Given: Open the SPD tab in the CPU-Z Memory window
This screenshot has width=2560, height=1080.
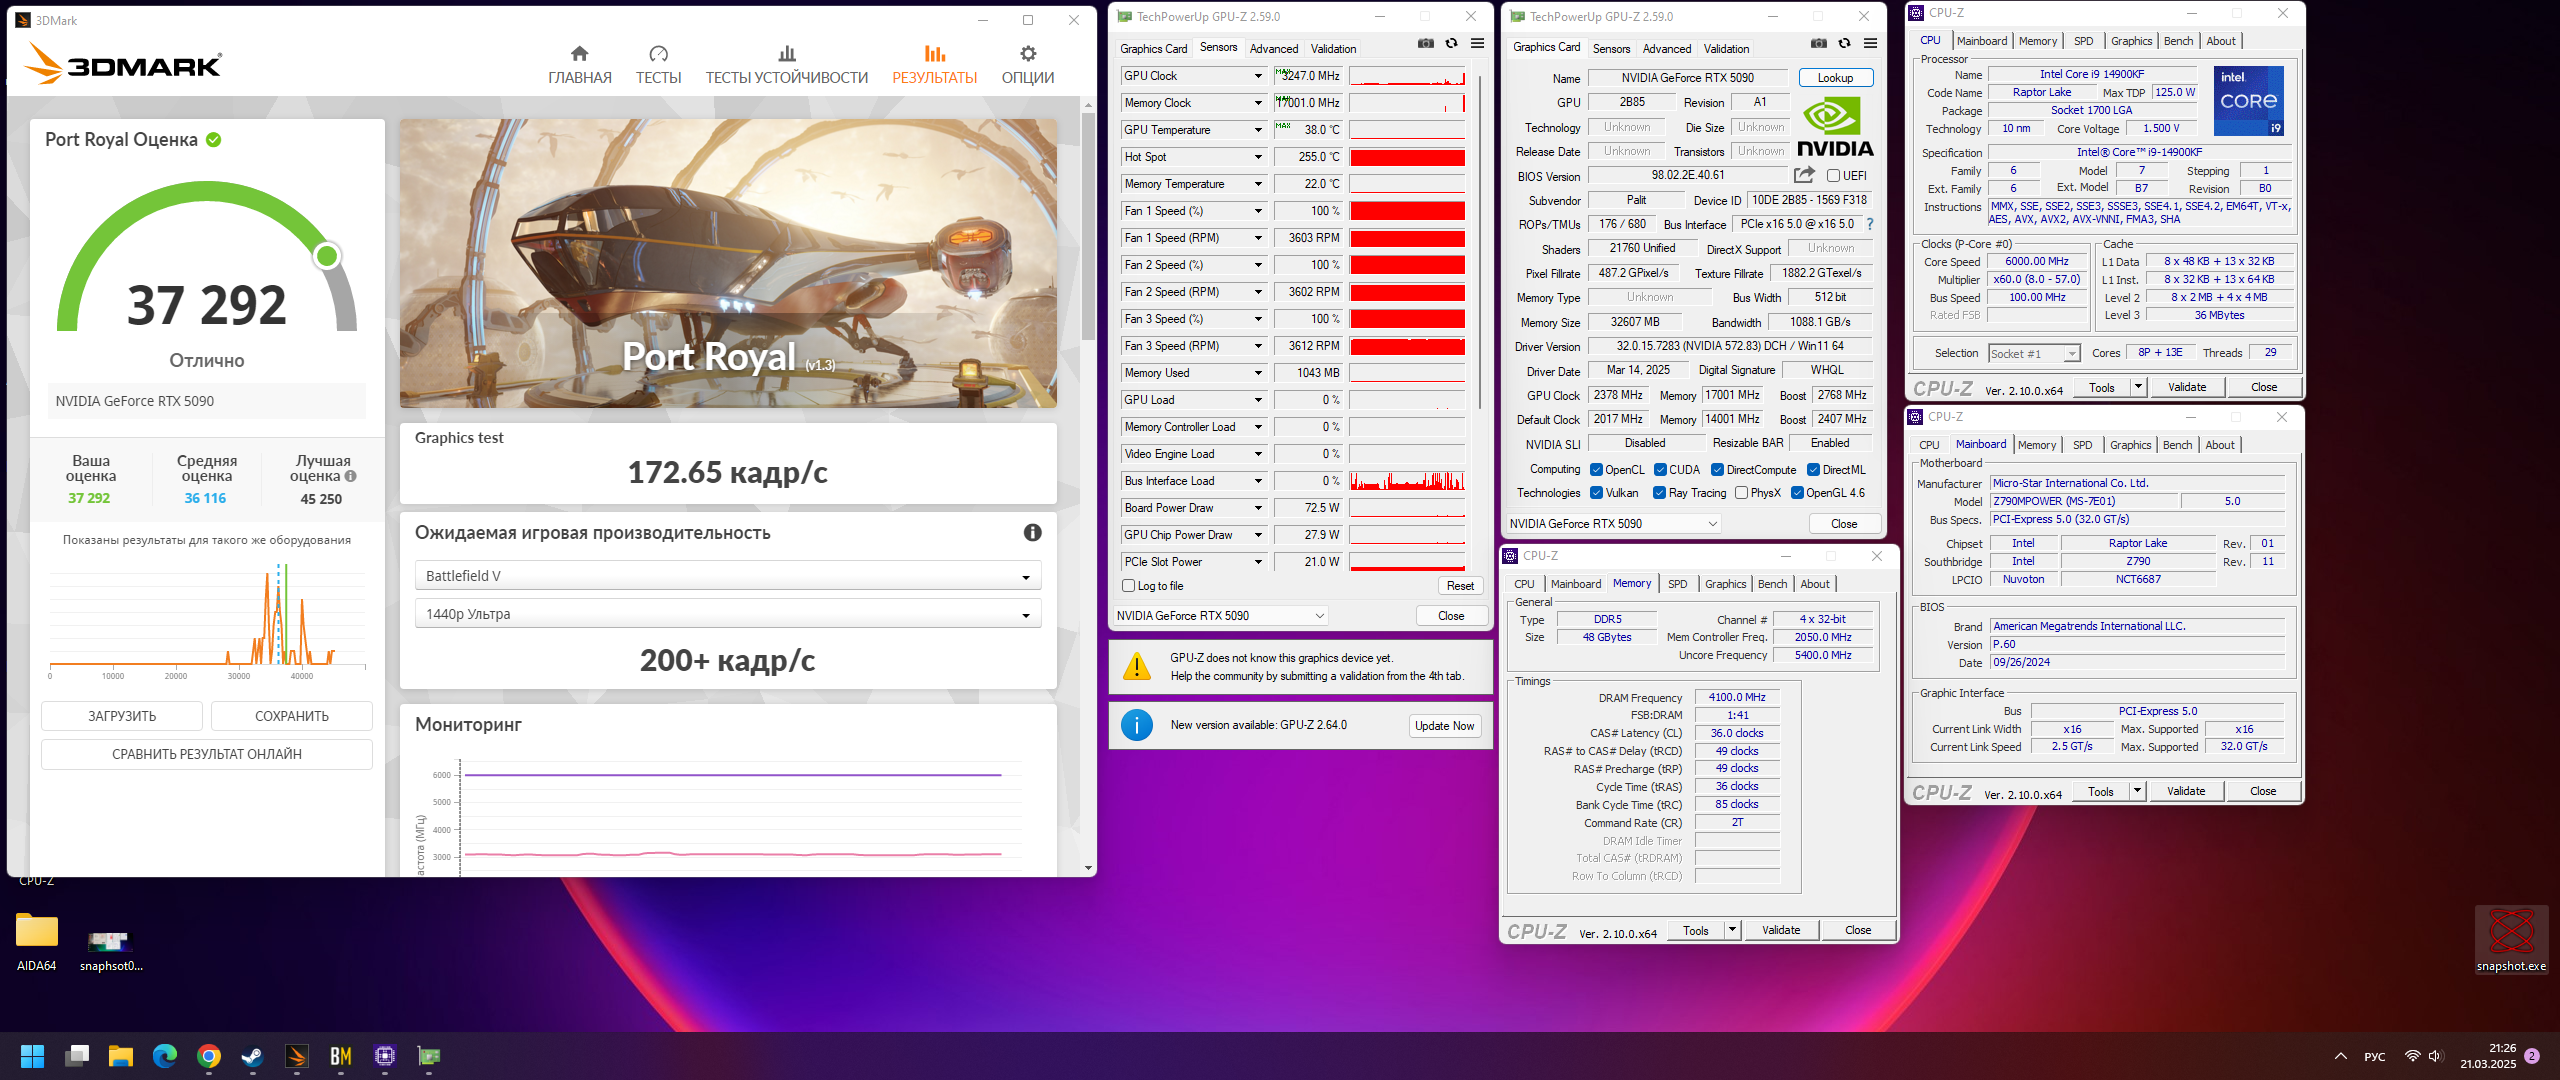Looking at the screenshot, I should pos(1677,584).
